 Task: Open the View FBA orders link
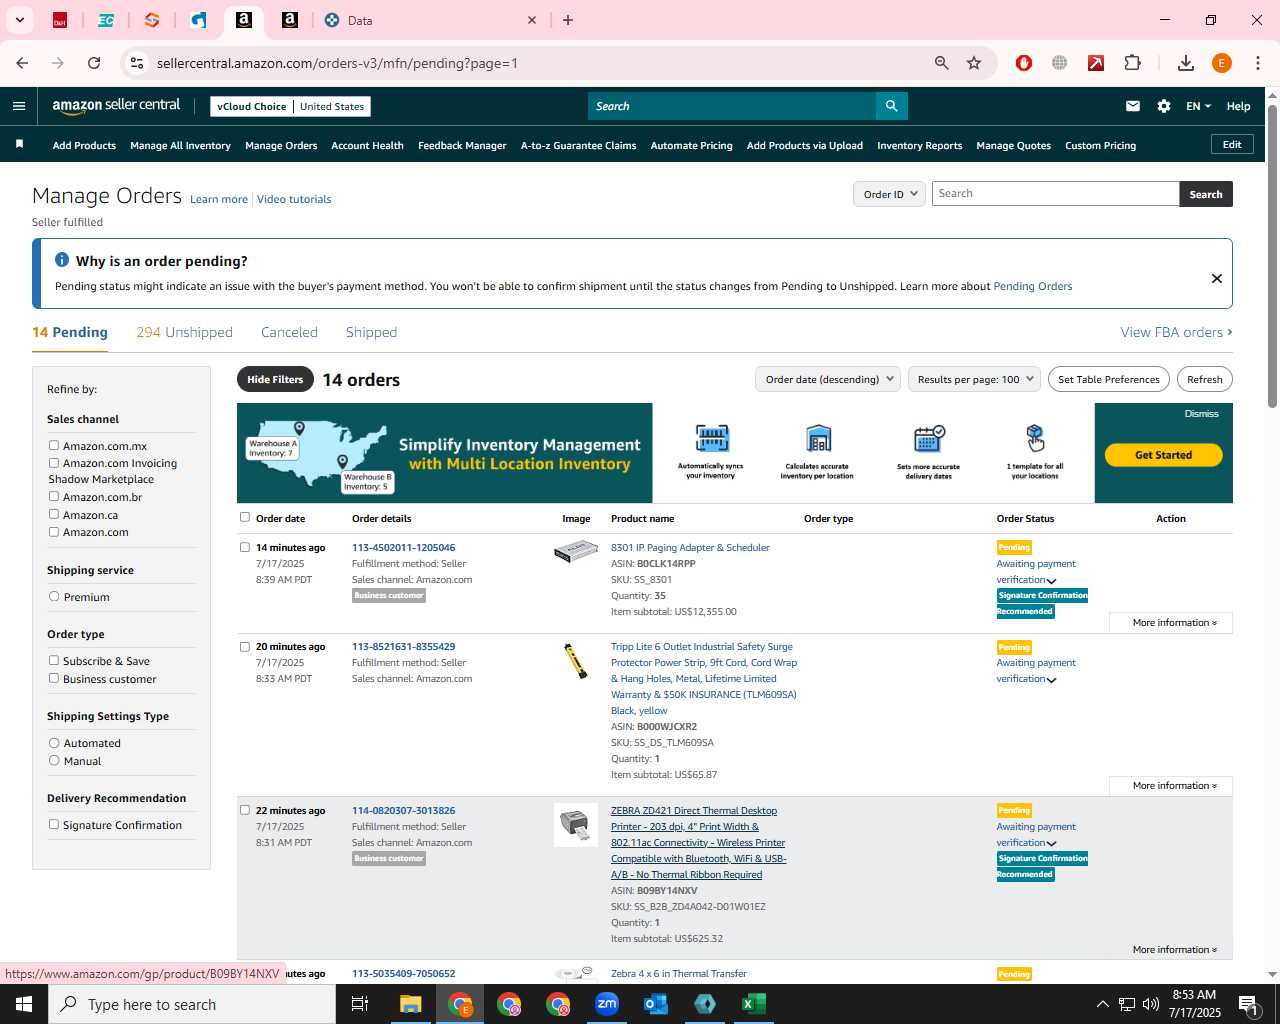pyautogui.click(x=1176, y=332)
